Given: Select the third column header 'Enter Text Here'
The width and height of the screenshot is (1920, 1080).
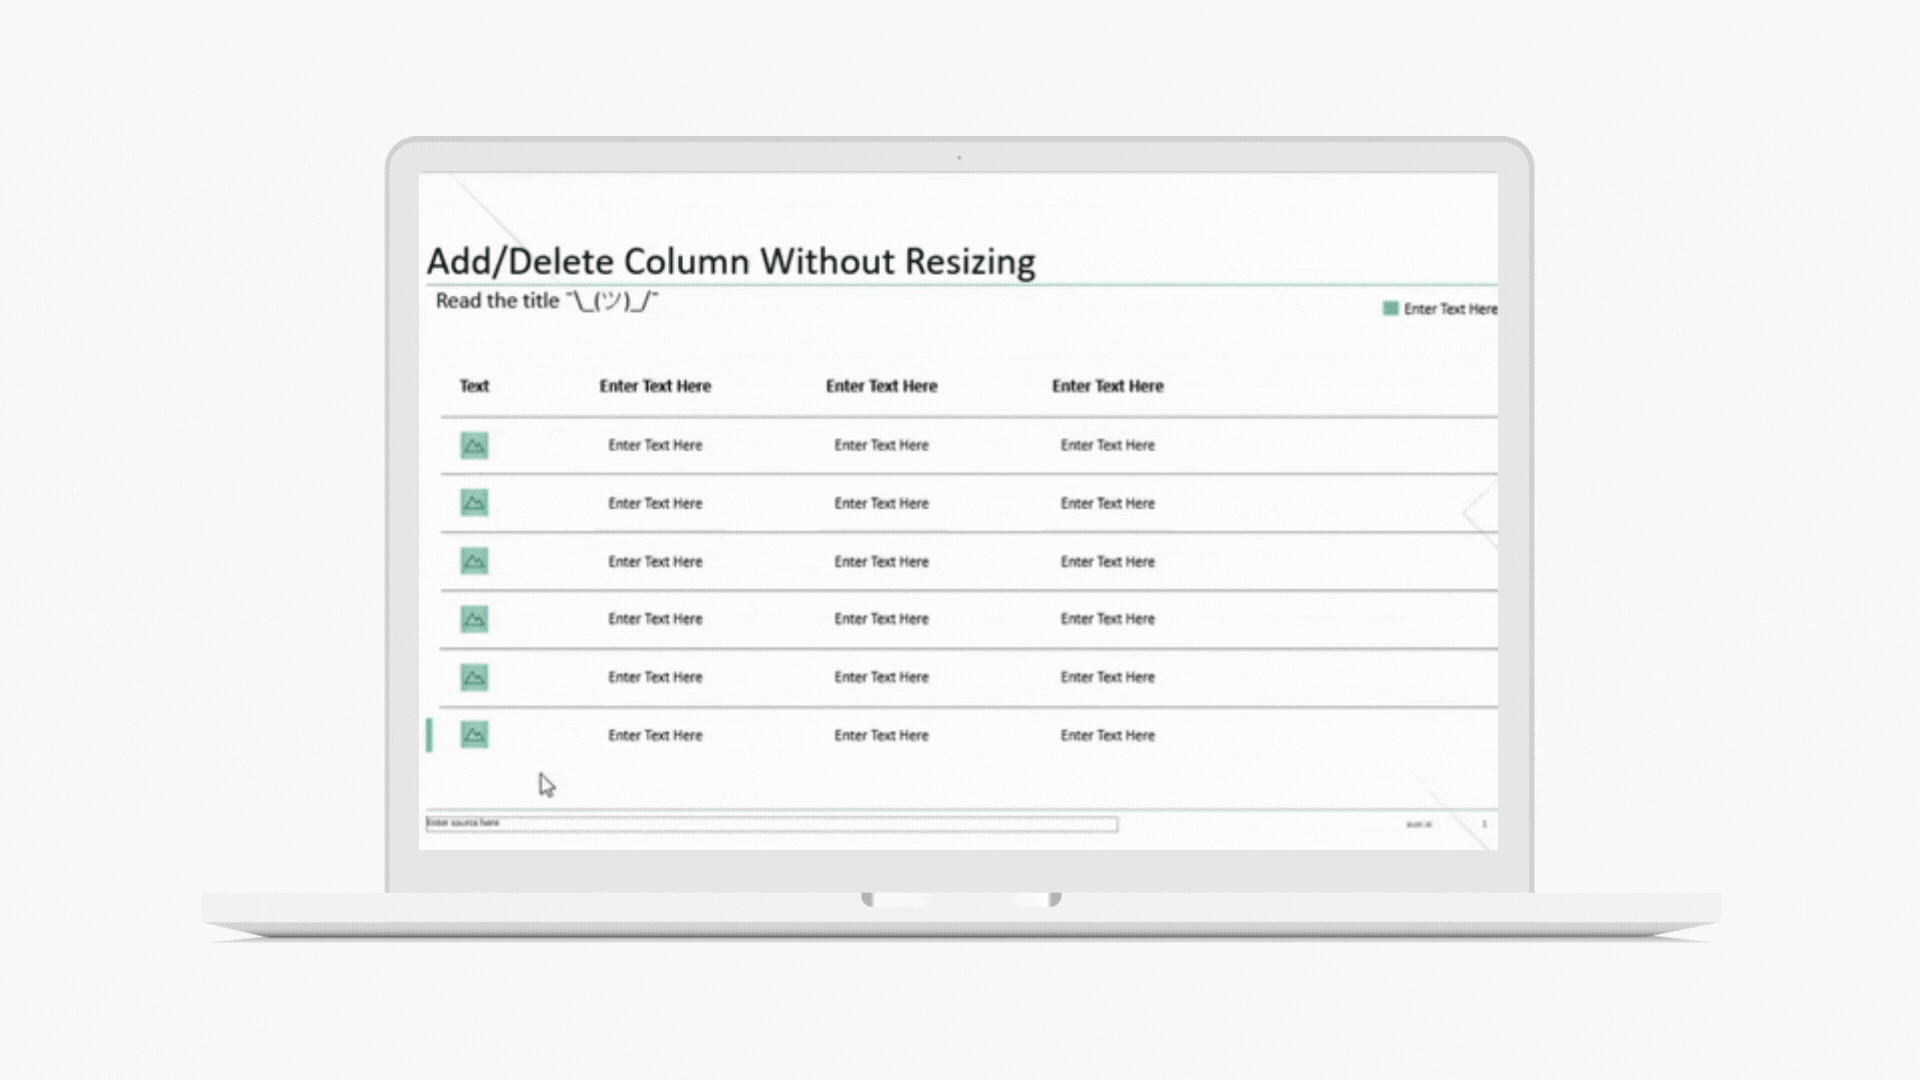Looking at the screenshot, I should click(881, 386).
